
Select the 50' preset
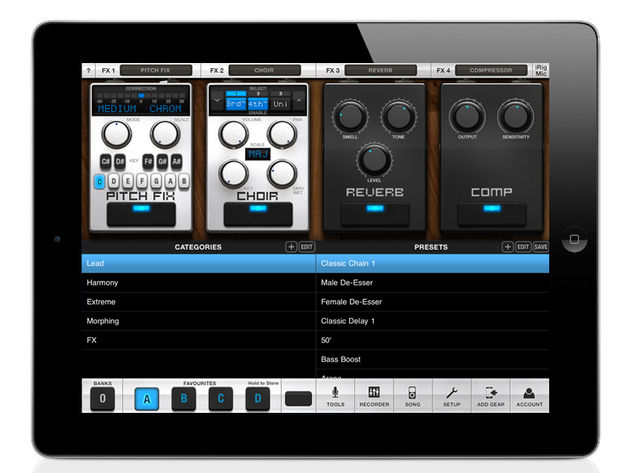point(433,340)
